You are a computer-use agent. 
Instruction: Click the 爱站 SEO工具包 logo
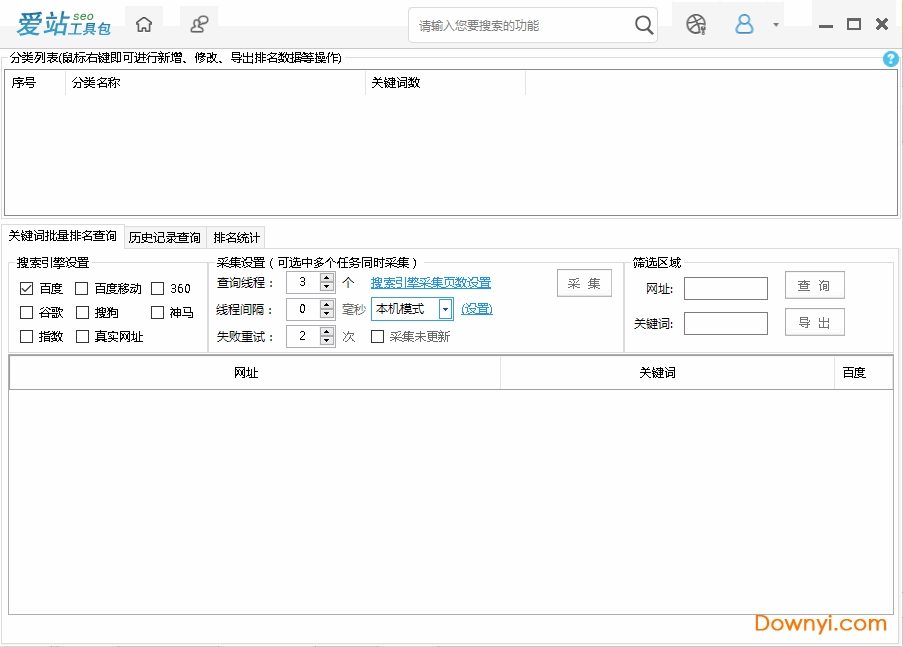point(63,24)
